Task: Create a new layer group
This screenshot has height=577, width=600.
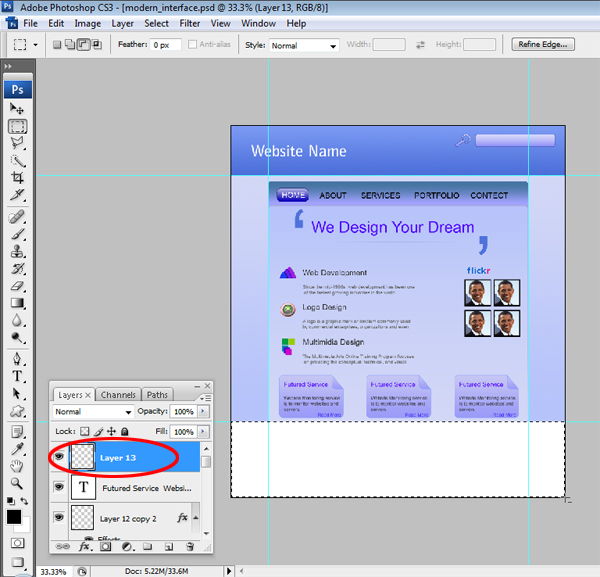Action: [x=148, y=546]
